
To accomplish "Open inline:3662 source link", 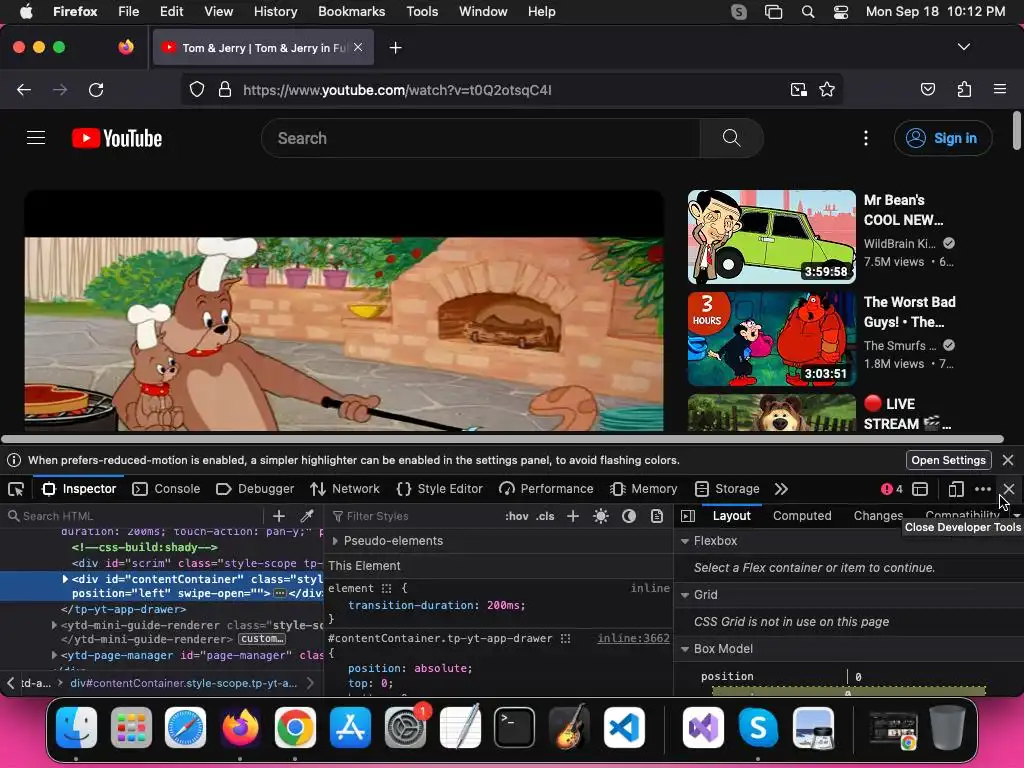I will (x=633, y=639).
